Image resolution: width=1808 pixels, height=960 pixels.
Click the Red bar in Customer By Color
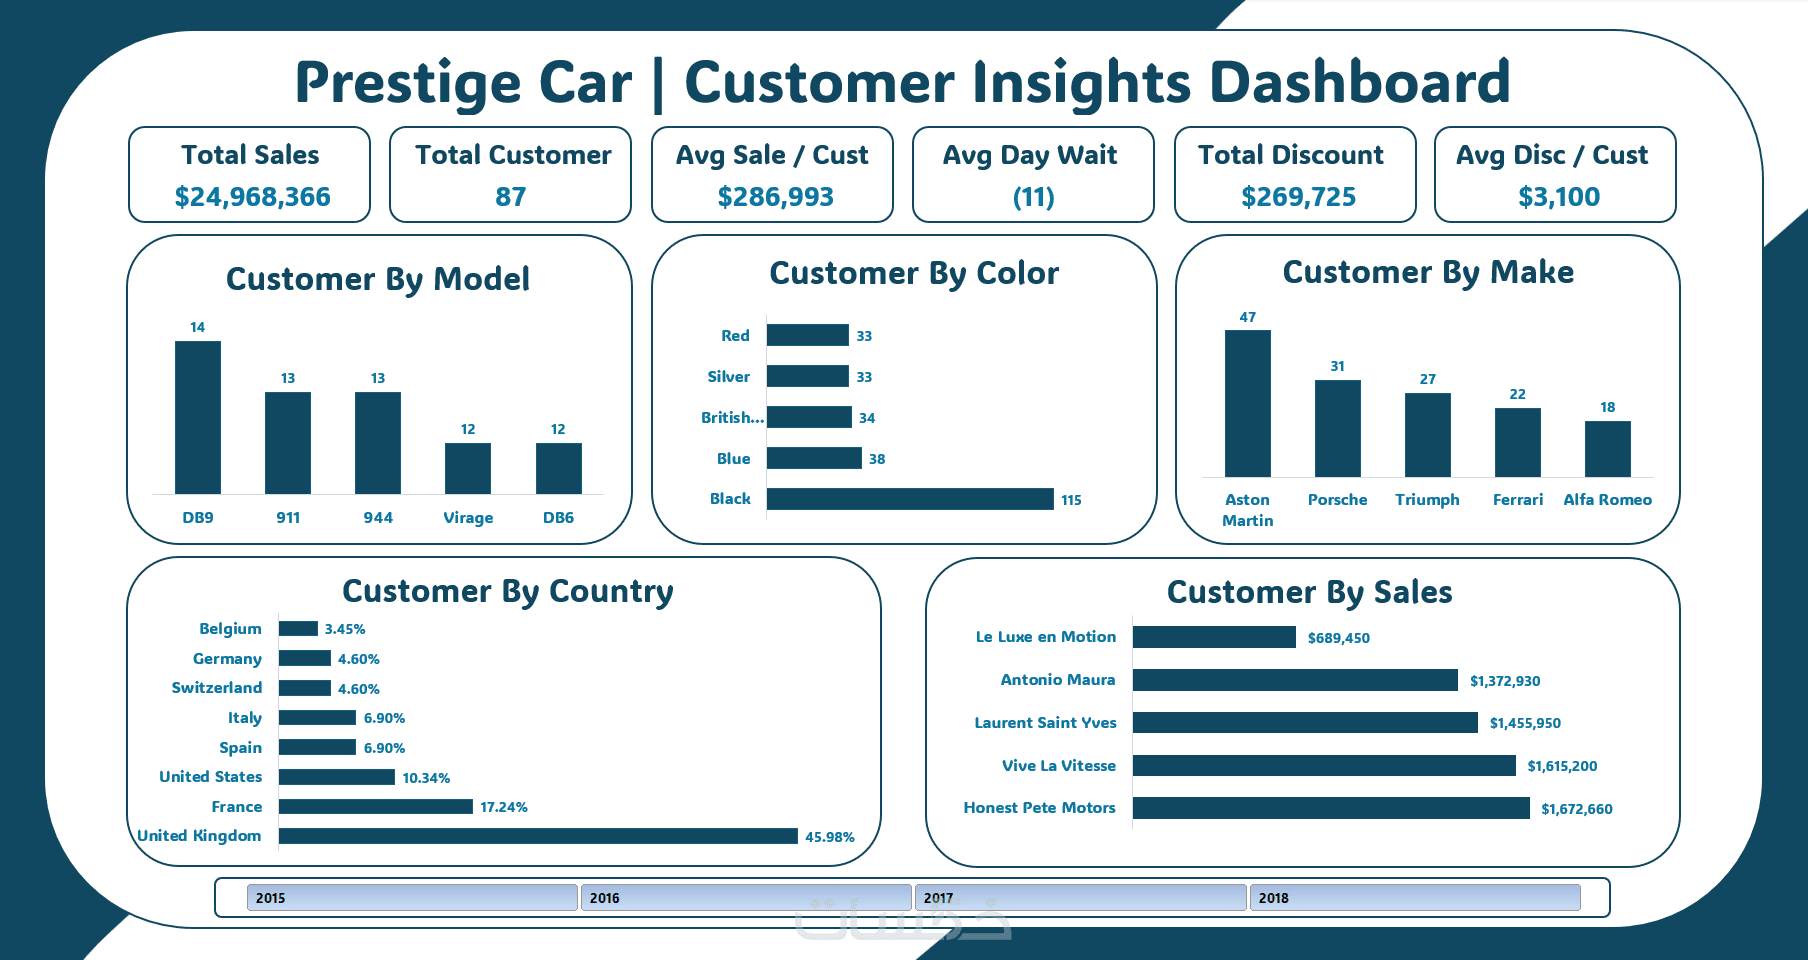click(x=808, y=335)
